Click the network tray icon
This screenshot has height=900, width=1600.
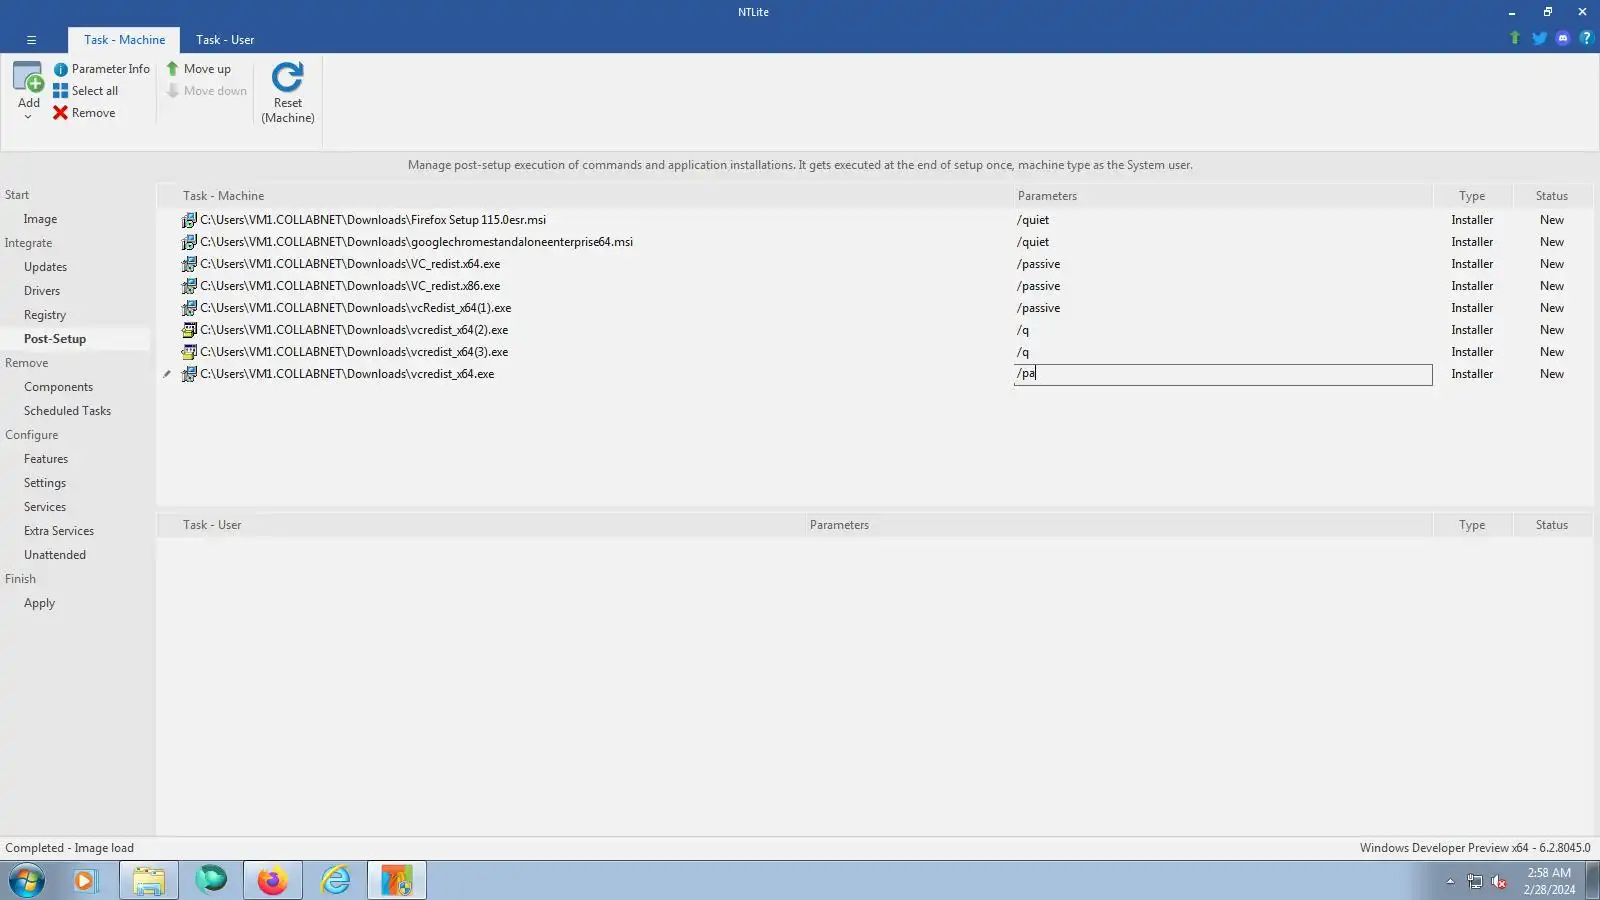coord(1474,881)
